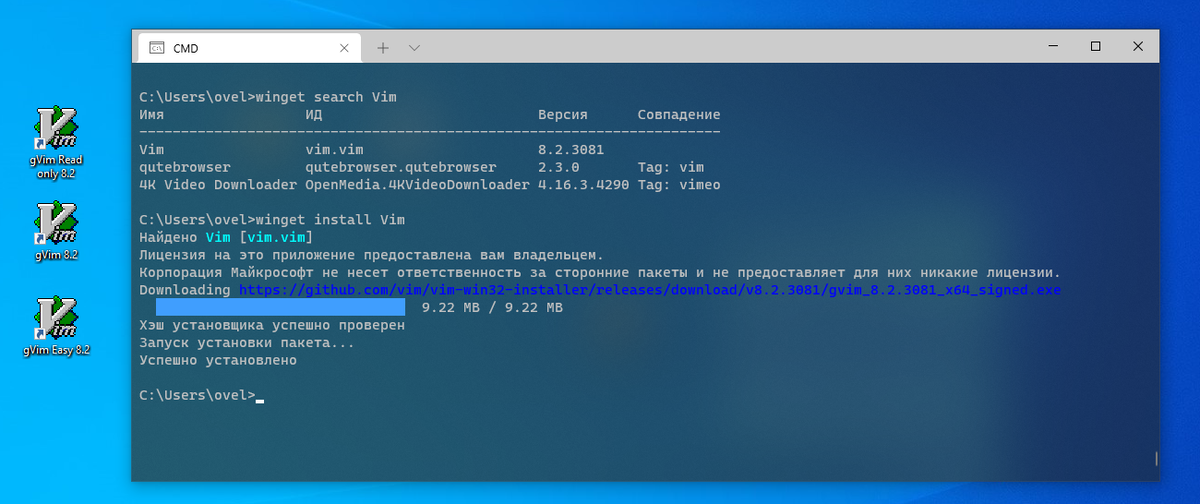The image size is (1200, 504).
Task: Click the 'Совпадение' column header
Action: pyautogui.click(x=679, y=115)
